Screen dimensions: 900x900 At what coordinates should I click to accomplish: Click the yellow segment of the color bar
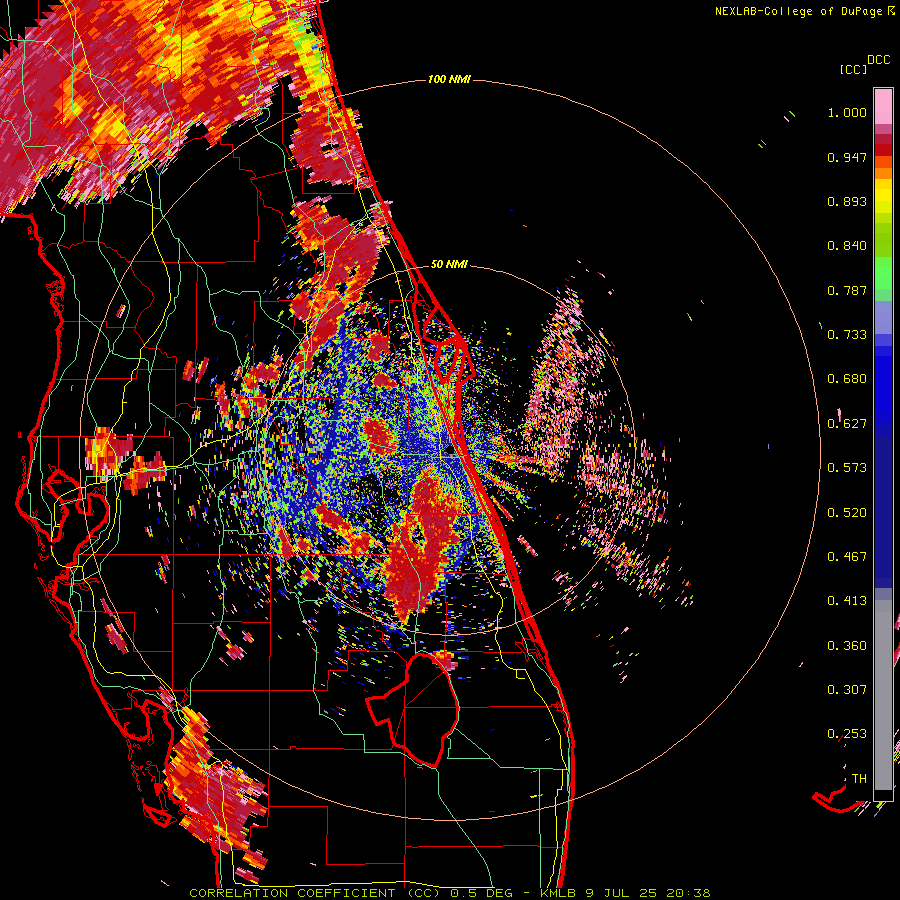pos(883,196)
